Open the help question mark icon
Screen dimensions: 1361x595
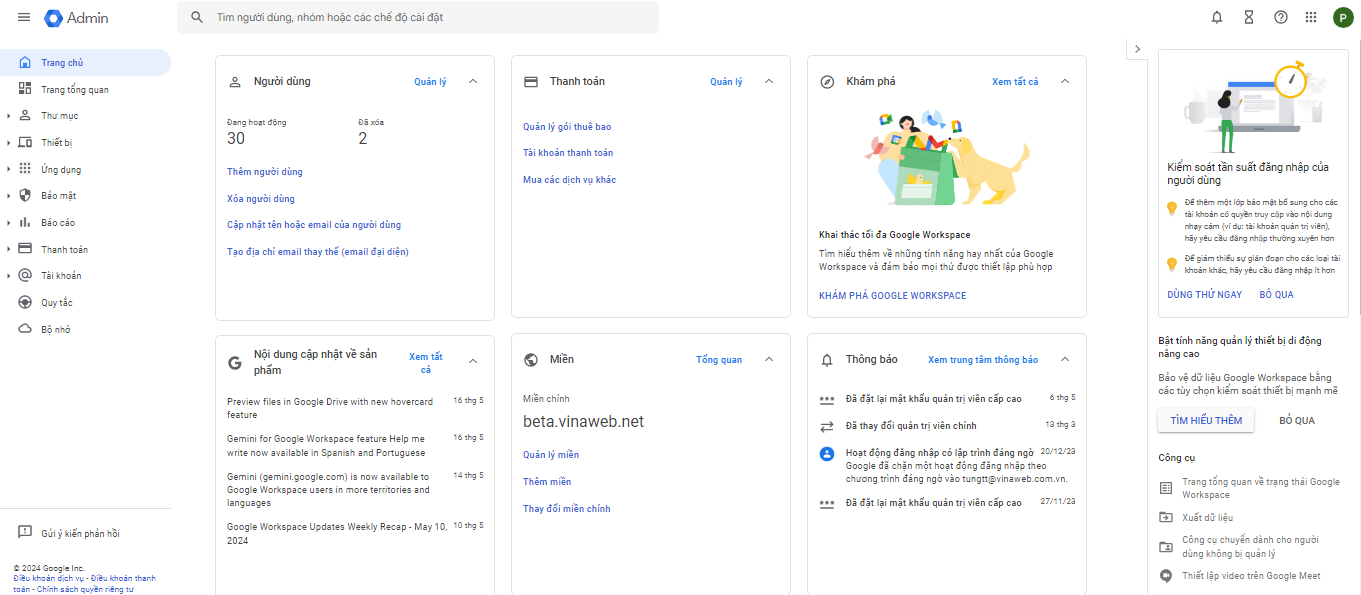[1280, 17]
